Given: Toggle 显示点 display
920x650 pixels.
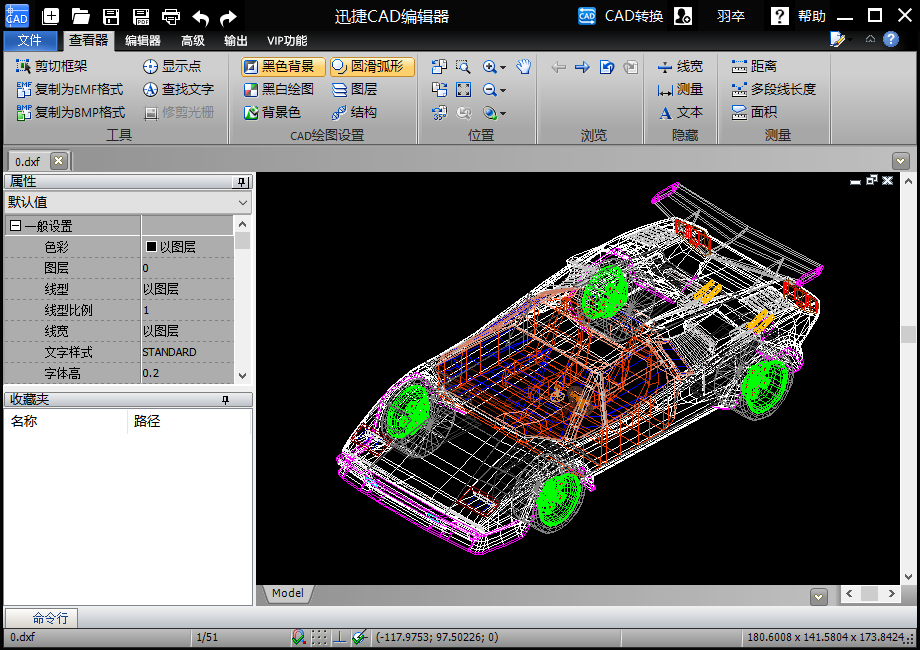Looking at the screenshot, I should tap(171, 66).
